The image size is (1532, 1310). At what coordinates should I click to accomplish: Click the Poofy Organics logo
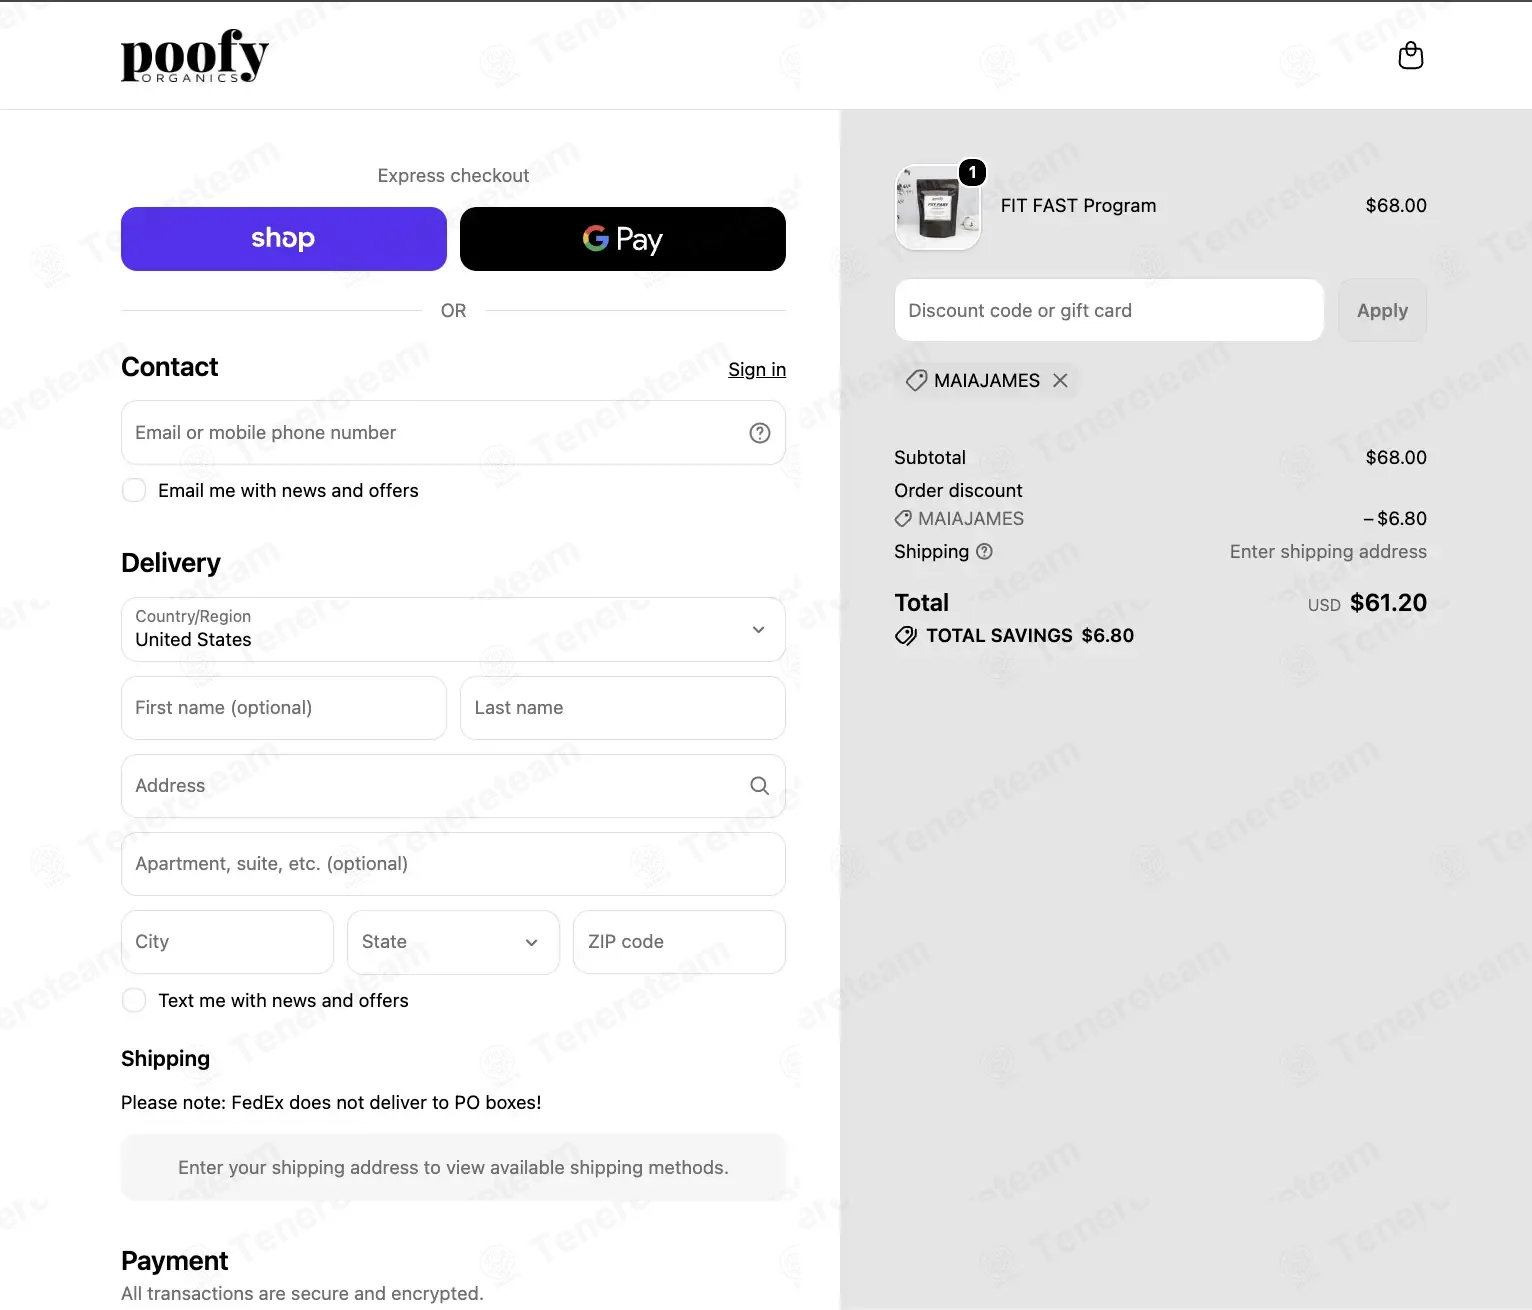point(195,55)
